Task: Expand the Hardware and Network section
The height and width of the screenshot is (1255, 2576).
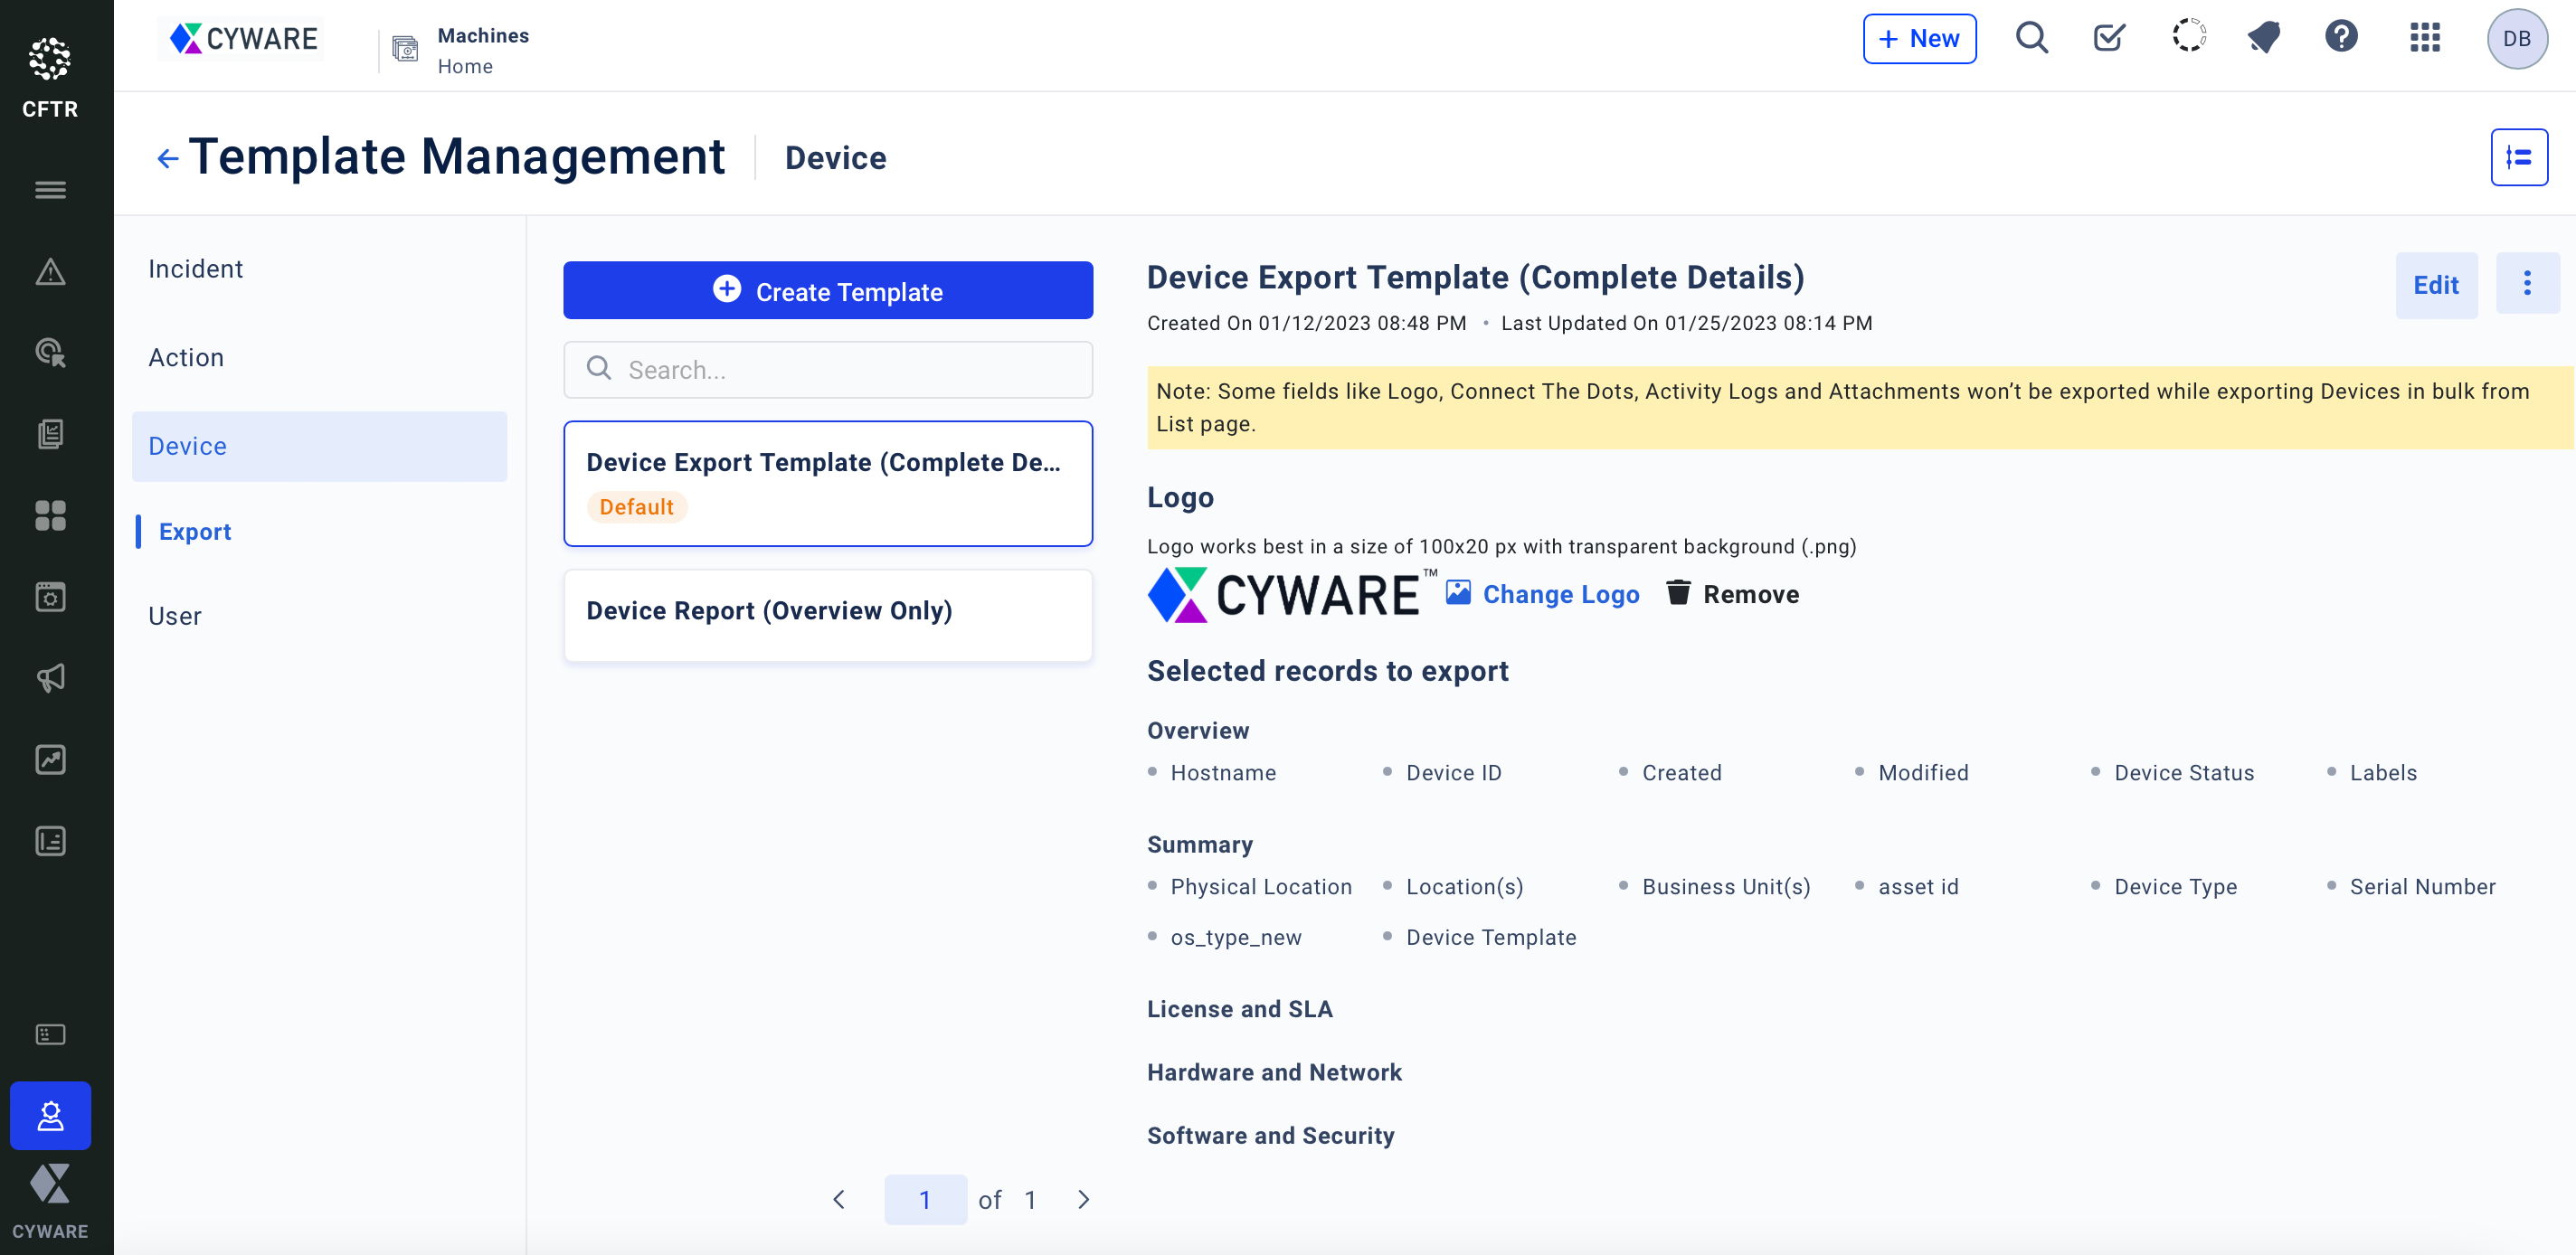Action: (x=1273, y=1072)
